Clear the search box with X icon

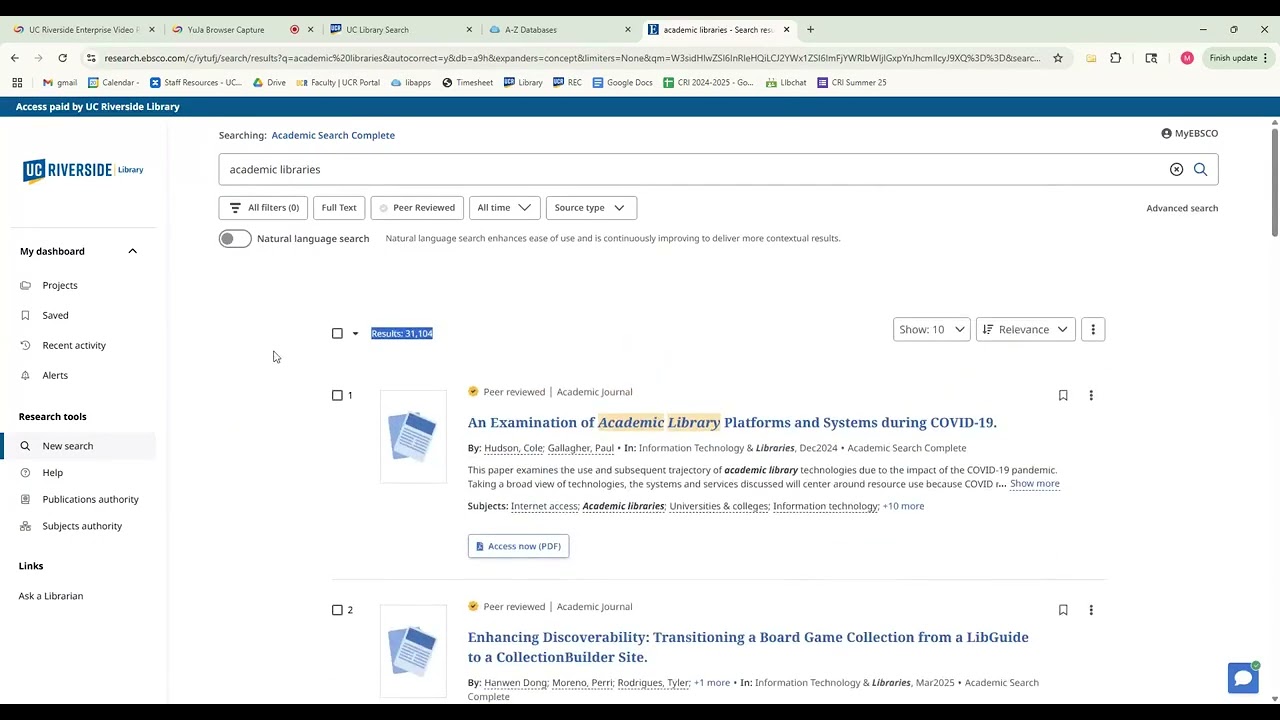tap(1176, 170)
